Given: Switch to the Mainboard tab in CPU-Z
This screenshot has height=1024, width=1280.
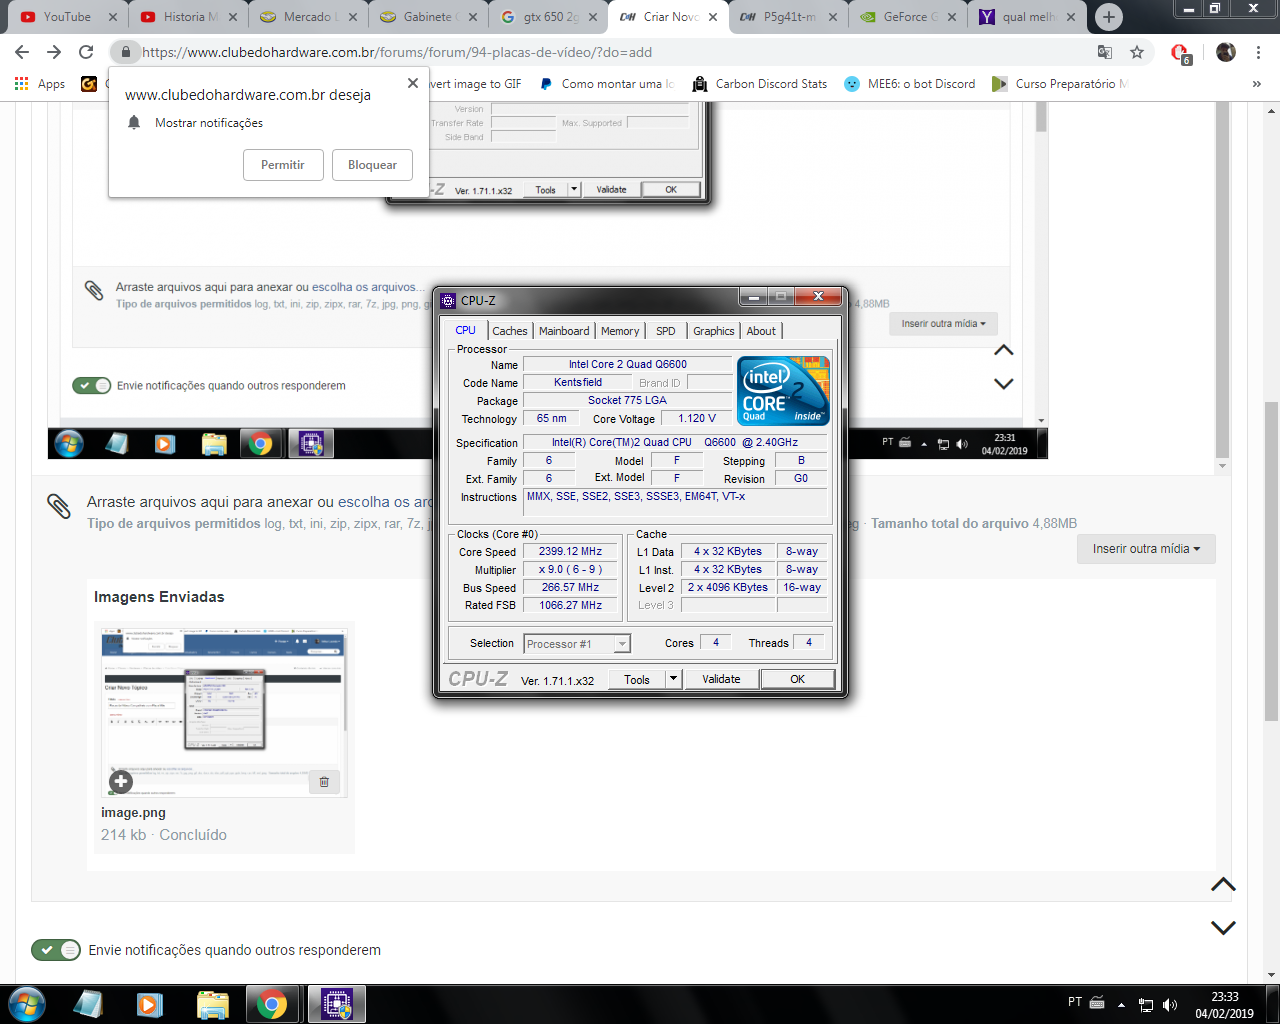Looking at the screenshot, I should click(x=564, y=331).
